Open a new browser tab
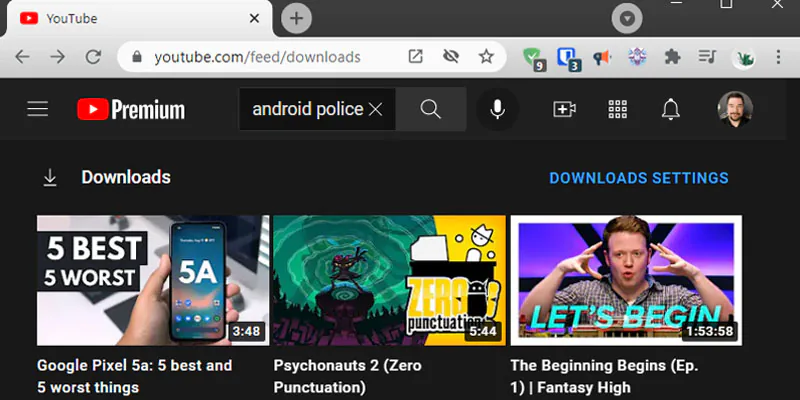This screenshot has height=400, width=800. click(x=296, y=18)
